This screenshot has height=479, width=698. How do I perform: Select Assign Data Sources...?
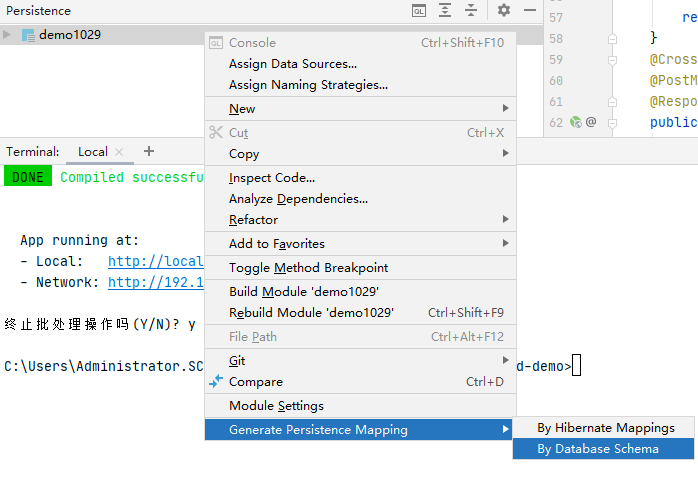360,64
